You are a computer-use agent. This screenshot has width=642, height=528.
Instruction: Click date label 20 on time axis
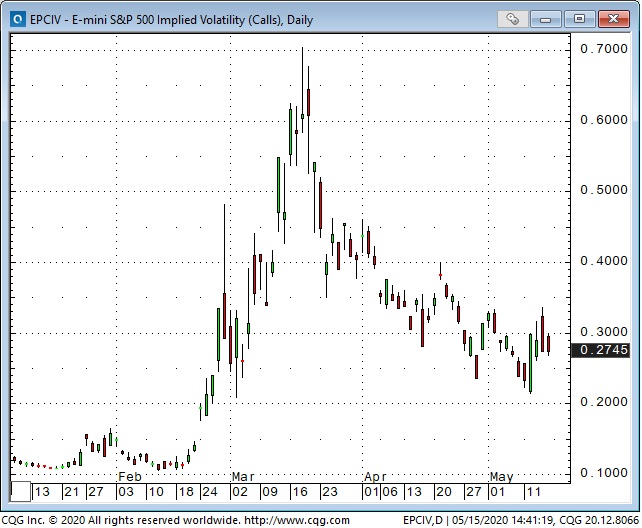444,492
